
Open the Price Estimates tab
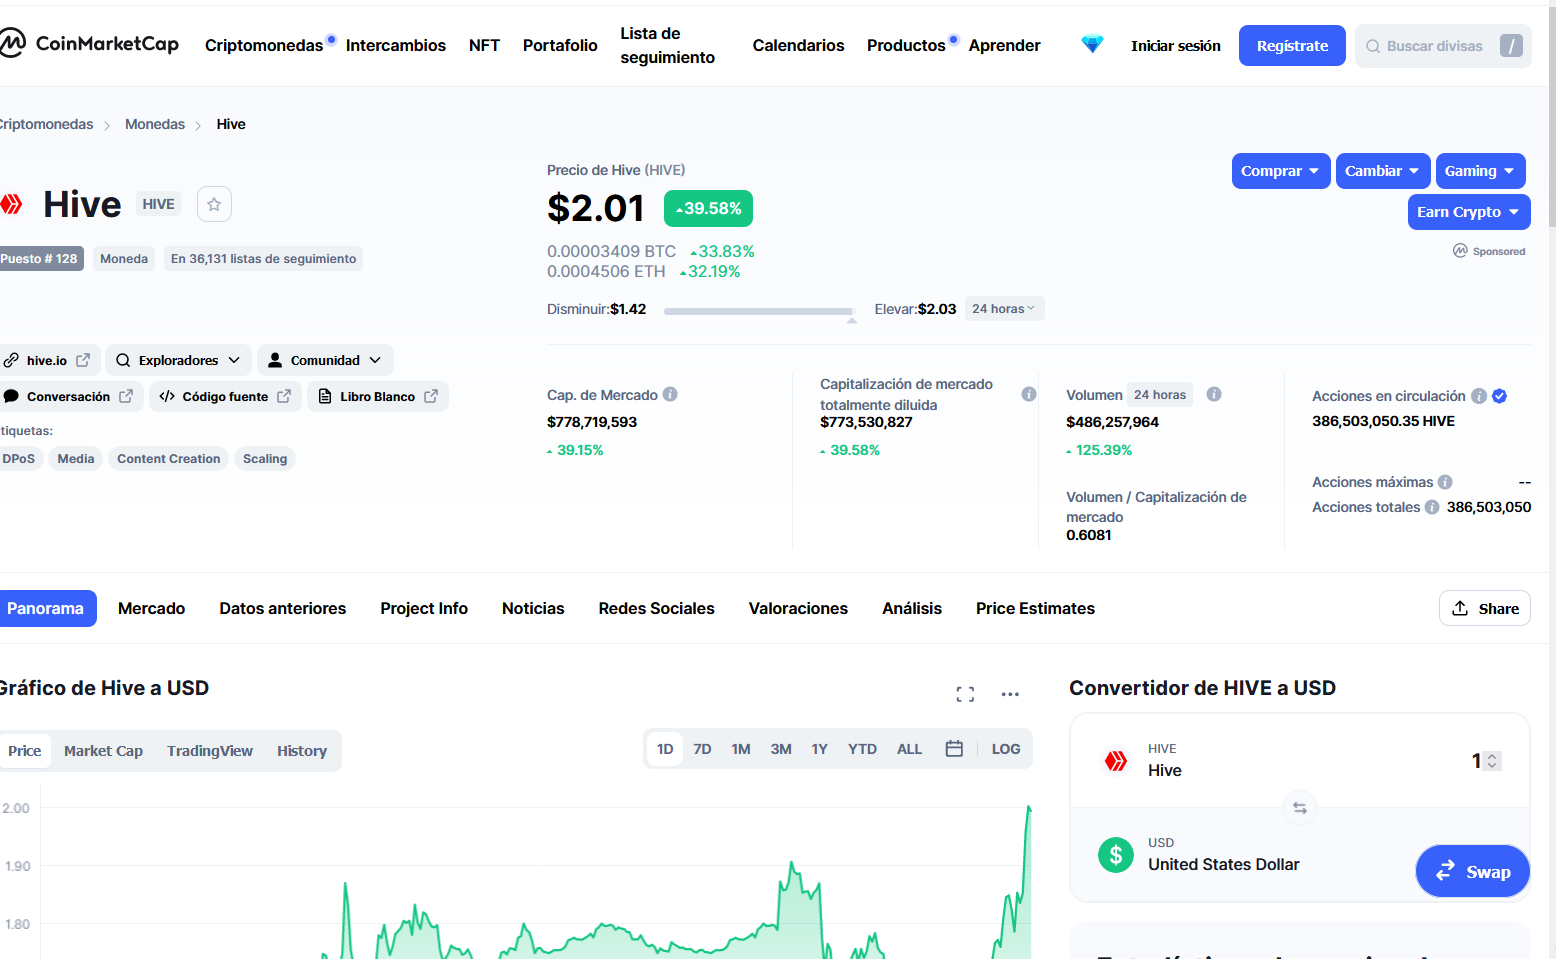1035,608
